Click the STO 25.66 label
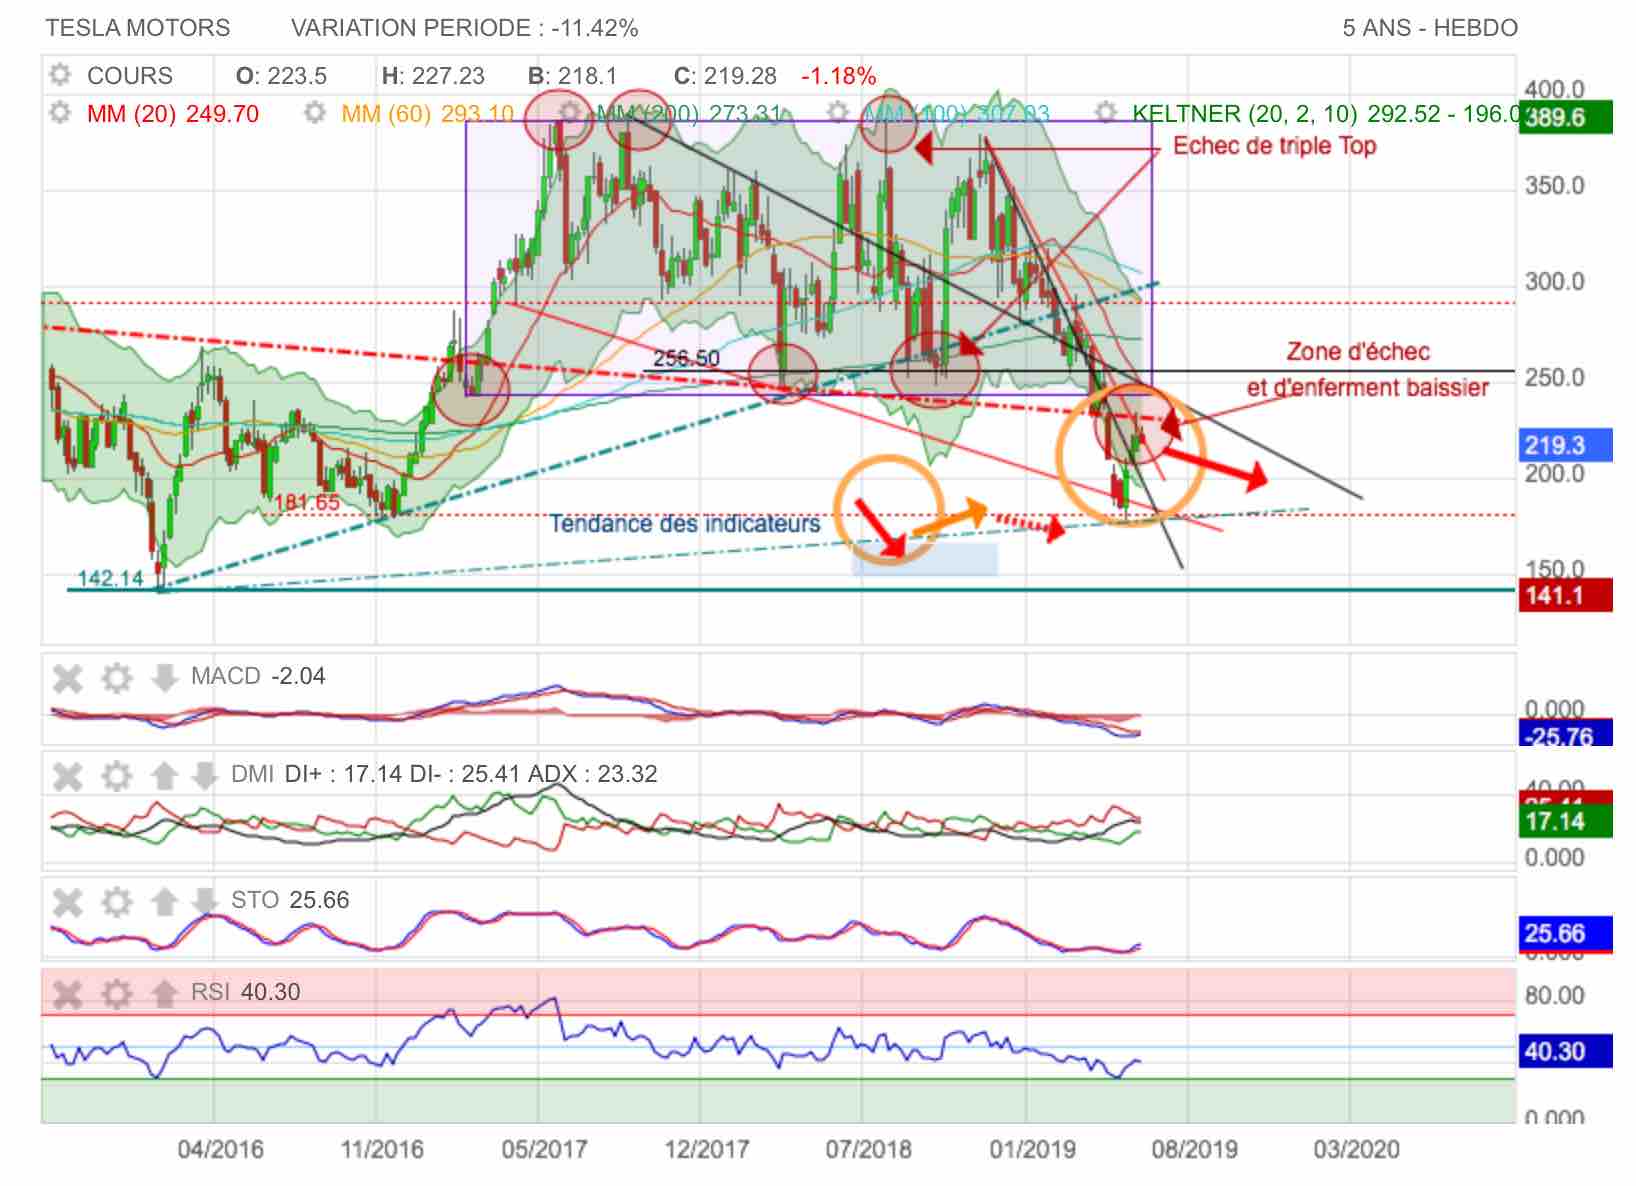Viewport: 1636px width, 1186px height. pyautogui.click(x=290, y=900)
